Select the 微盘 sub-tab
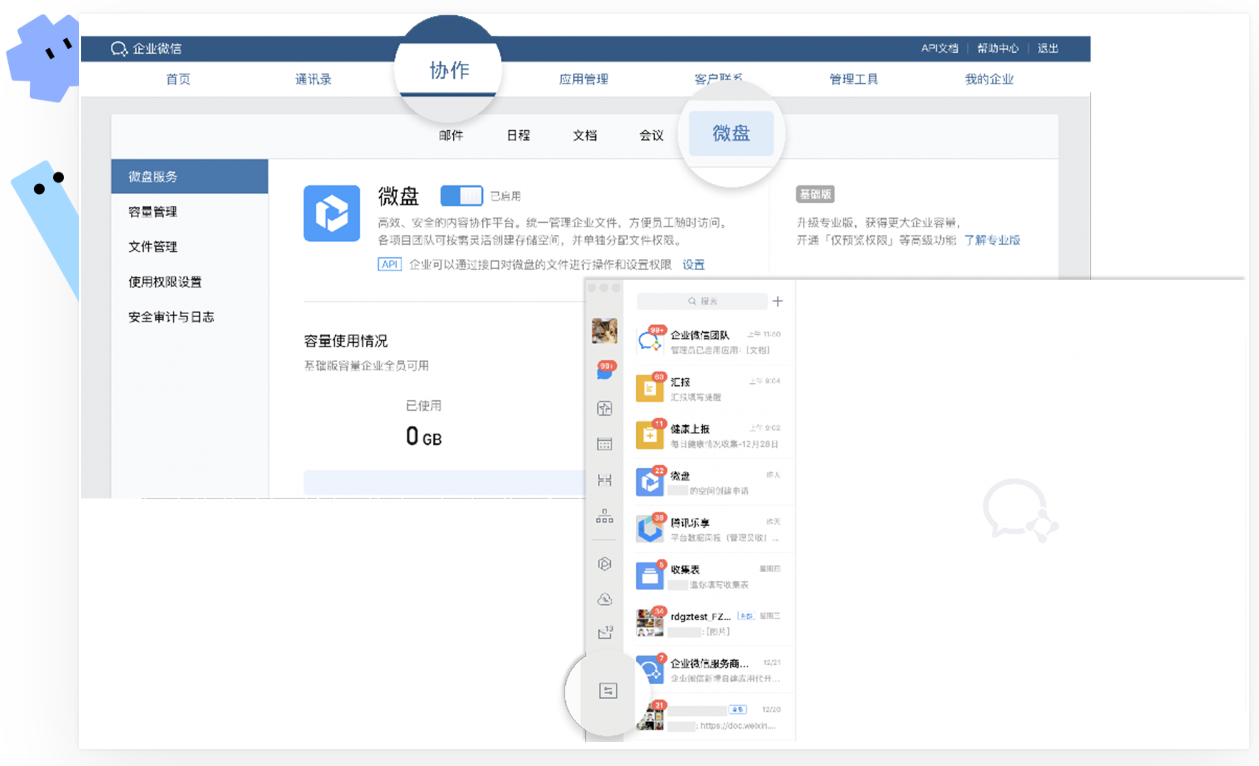Viewport: 1259px width, 766px height. click(731, 134)
